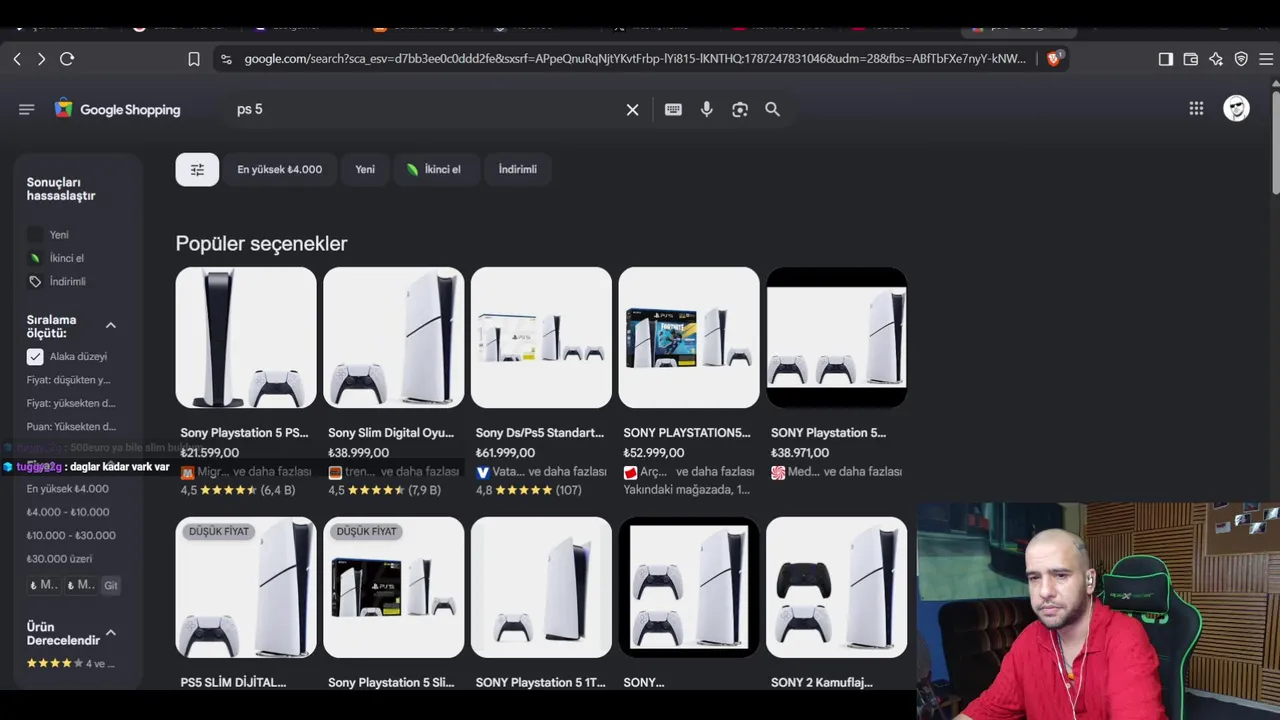The height and width of the screenshot is (720, 1280).
Task: Open the 'Sony Playstation 5 PS...' title link
Action: click(245, 433)
